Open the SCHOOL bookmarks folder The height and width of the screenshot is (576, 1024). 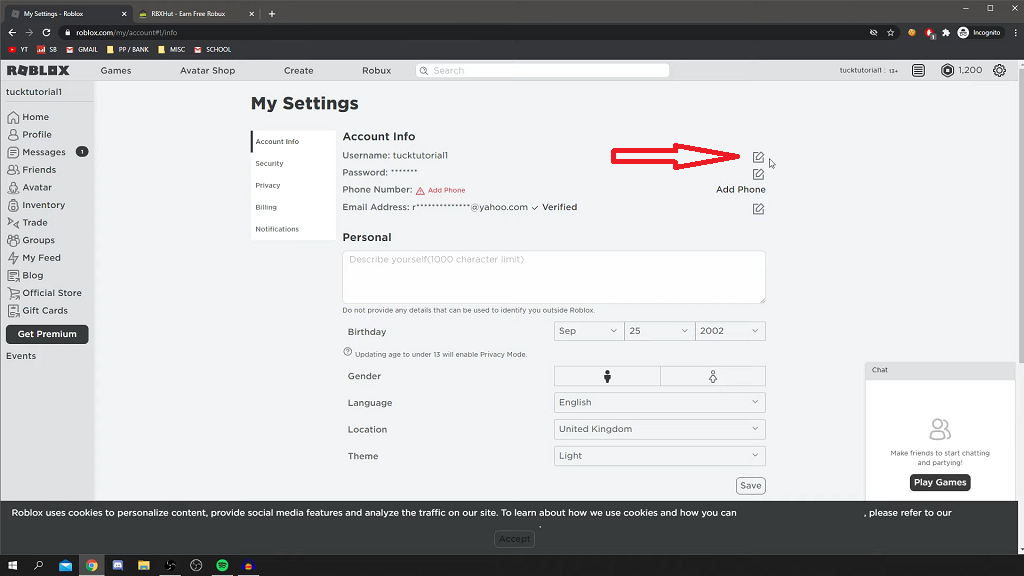[x=212, y=50]
